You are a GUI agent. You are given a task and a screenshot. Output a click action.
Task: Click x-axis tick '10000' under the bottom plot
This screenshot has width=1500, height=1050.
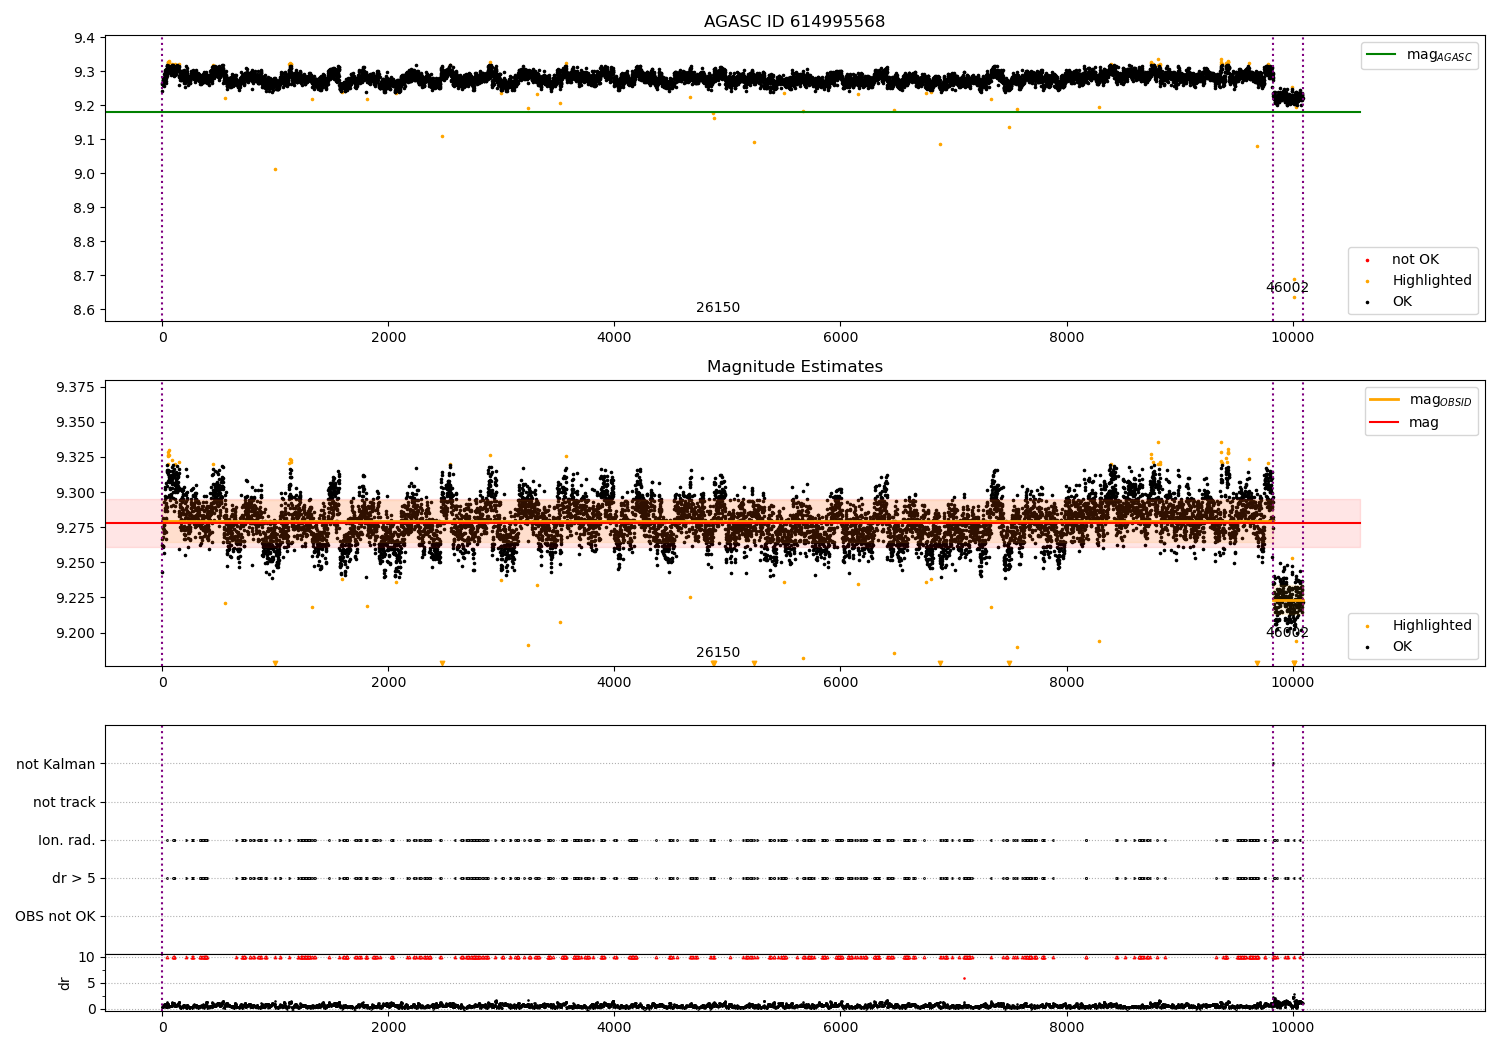(x=1292, y=1027)
